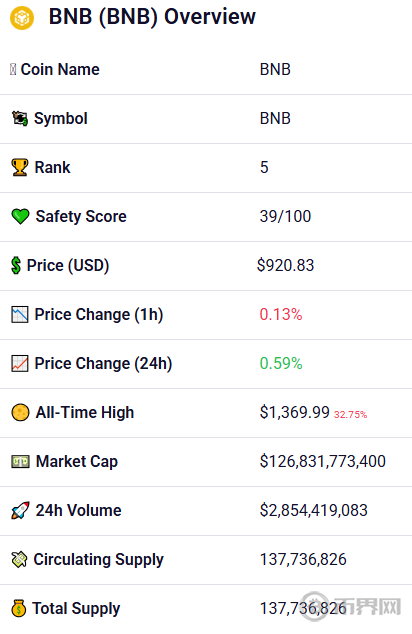This screenshot has height=634, width=412.
Task: Click the BNB coin logo icon
Action: (x=22, y=18)
